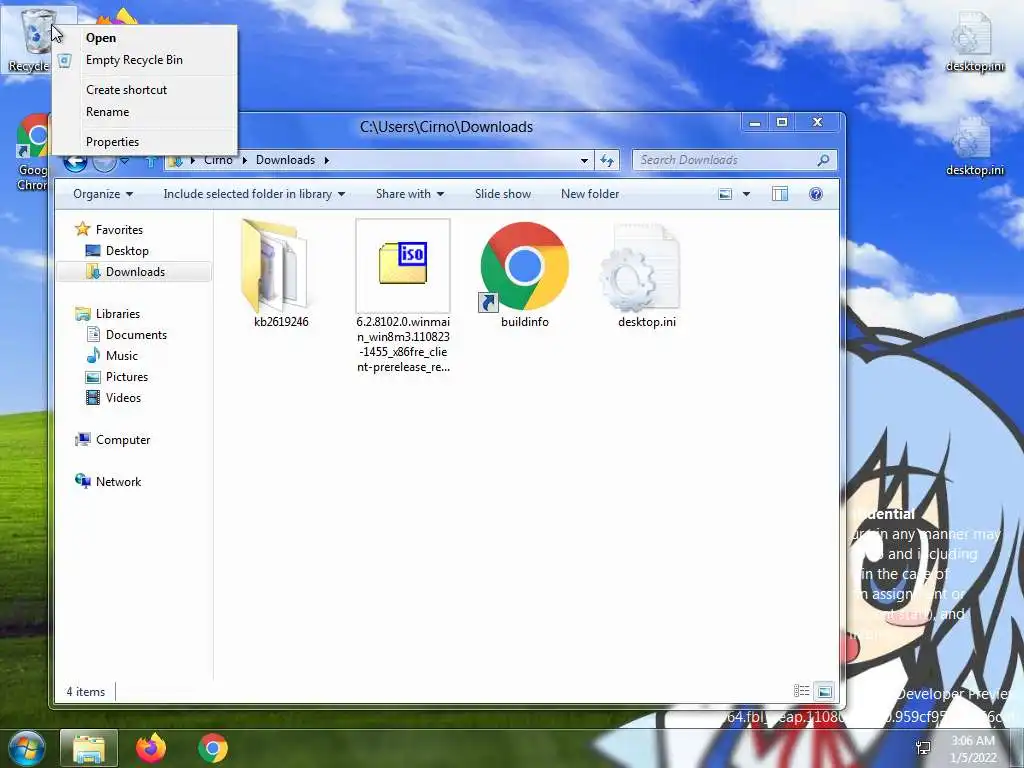Click the refresh button beside address bar
Image resolution: width=1024 pixels, height=768 pixels.
point(607,161)
